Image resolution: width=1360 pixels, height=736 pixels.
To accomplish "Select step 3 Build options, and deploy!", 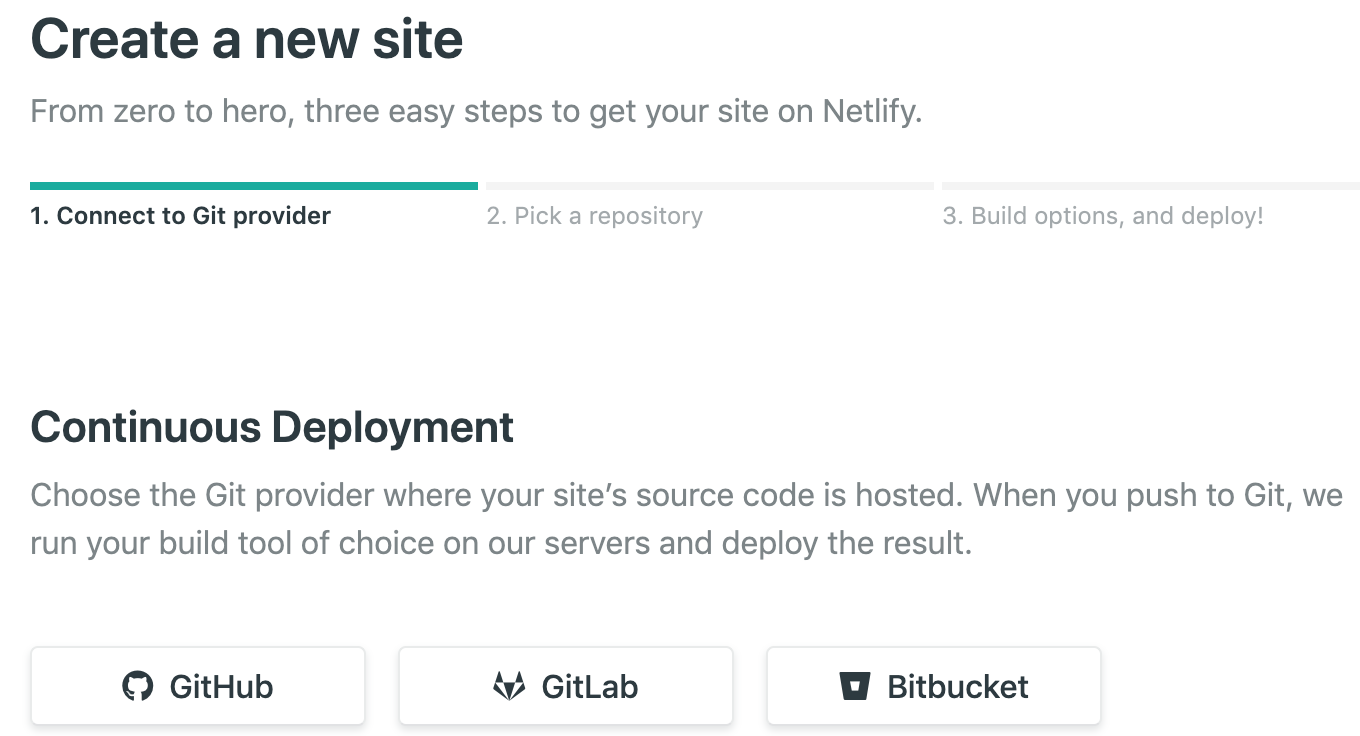I will 1103,216.
